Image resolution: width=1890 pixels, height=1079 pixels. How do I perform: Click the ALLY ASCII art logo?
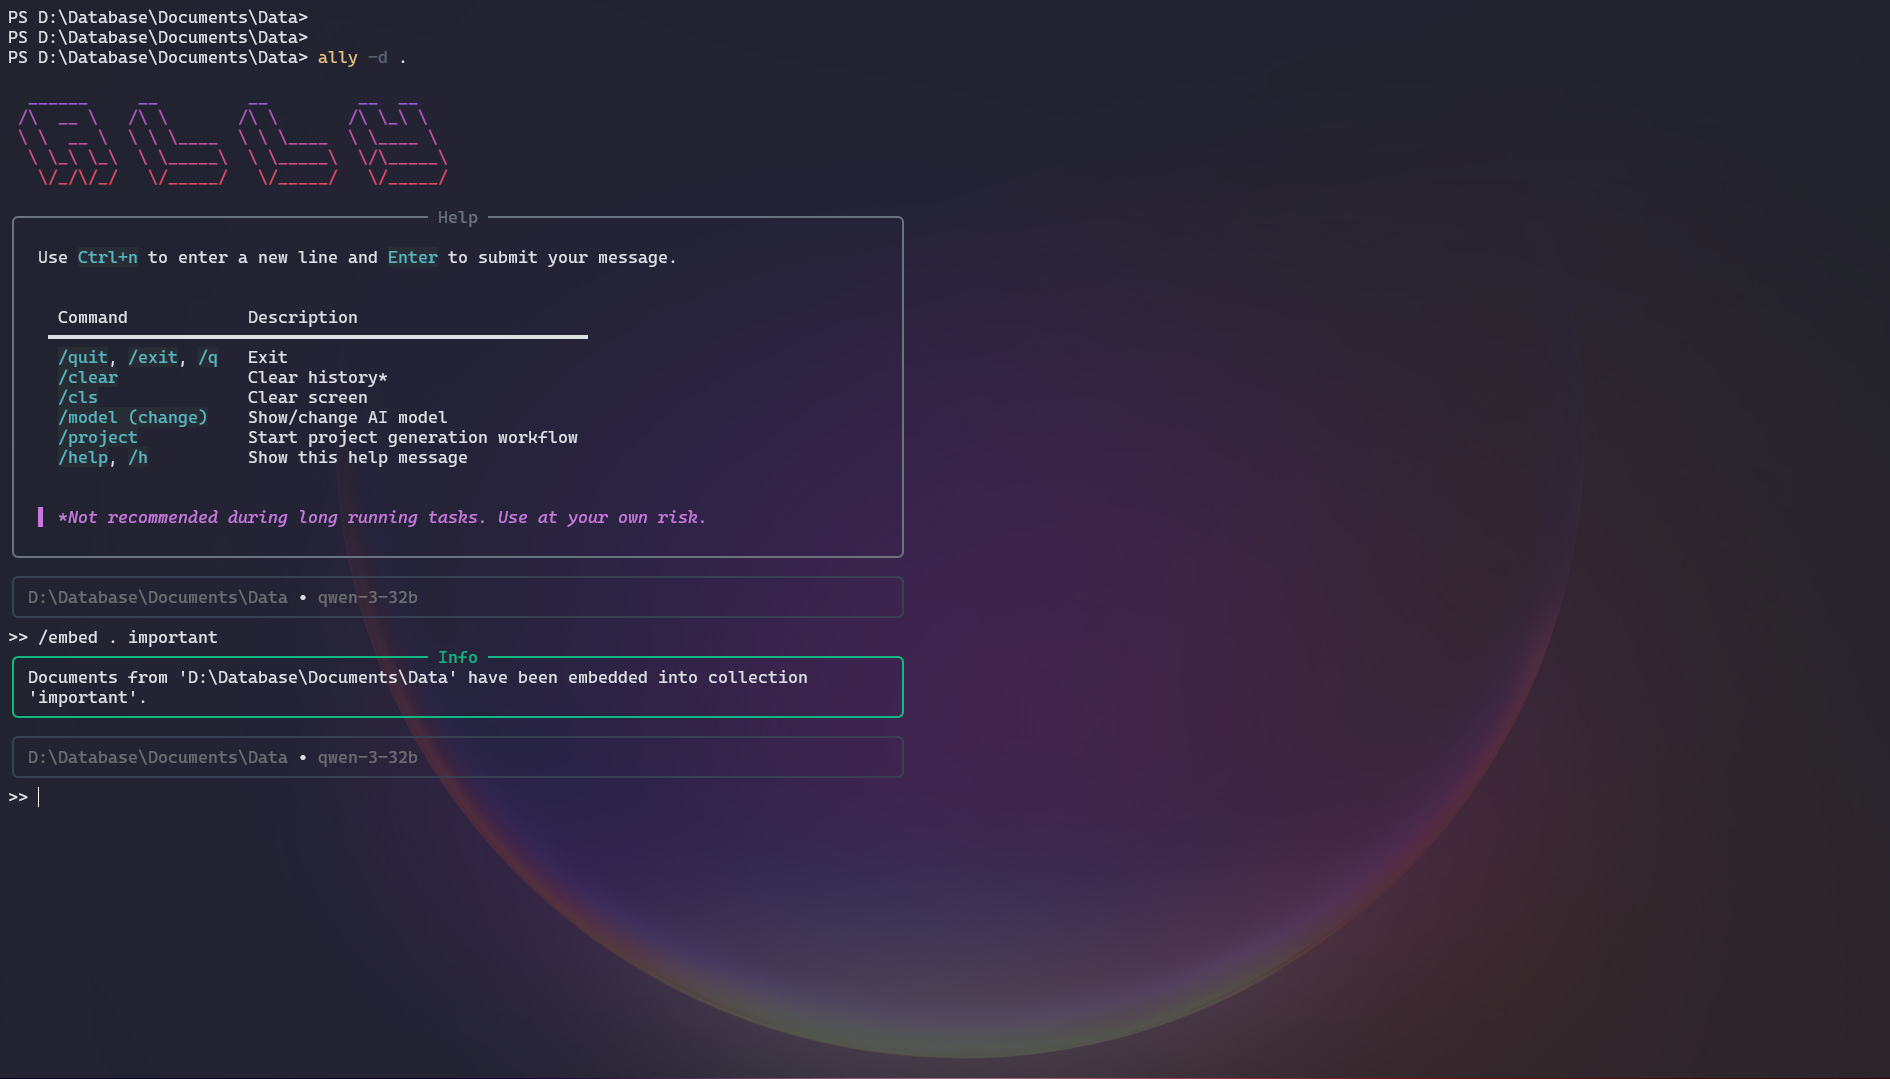(232, 140)
